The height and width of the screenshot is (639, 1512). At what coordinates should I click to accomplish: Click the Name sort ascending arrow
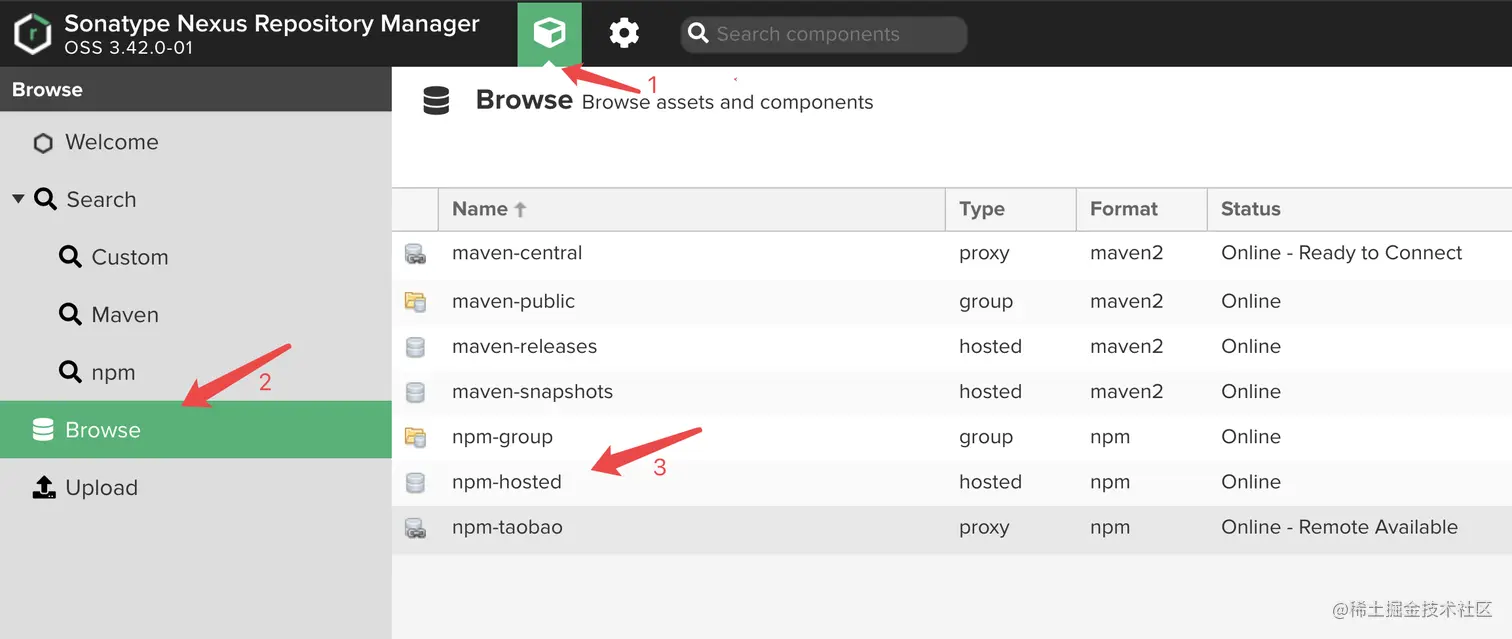[x=520, y=210]
